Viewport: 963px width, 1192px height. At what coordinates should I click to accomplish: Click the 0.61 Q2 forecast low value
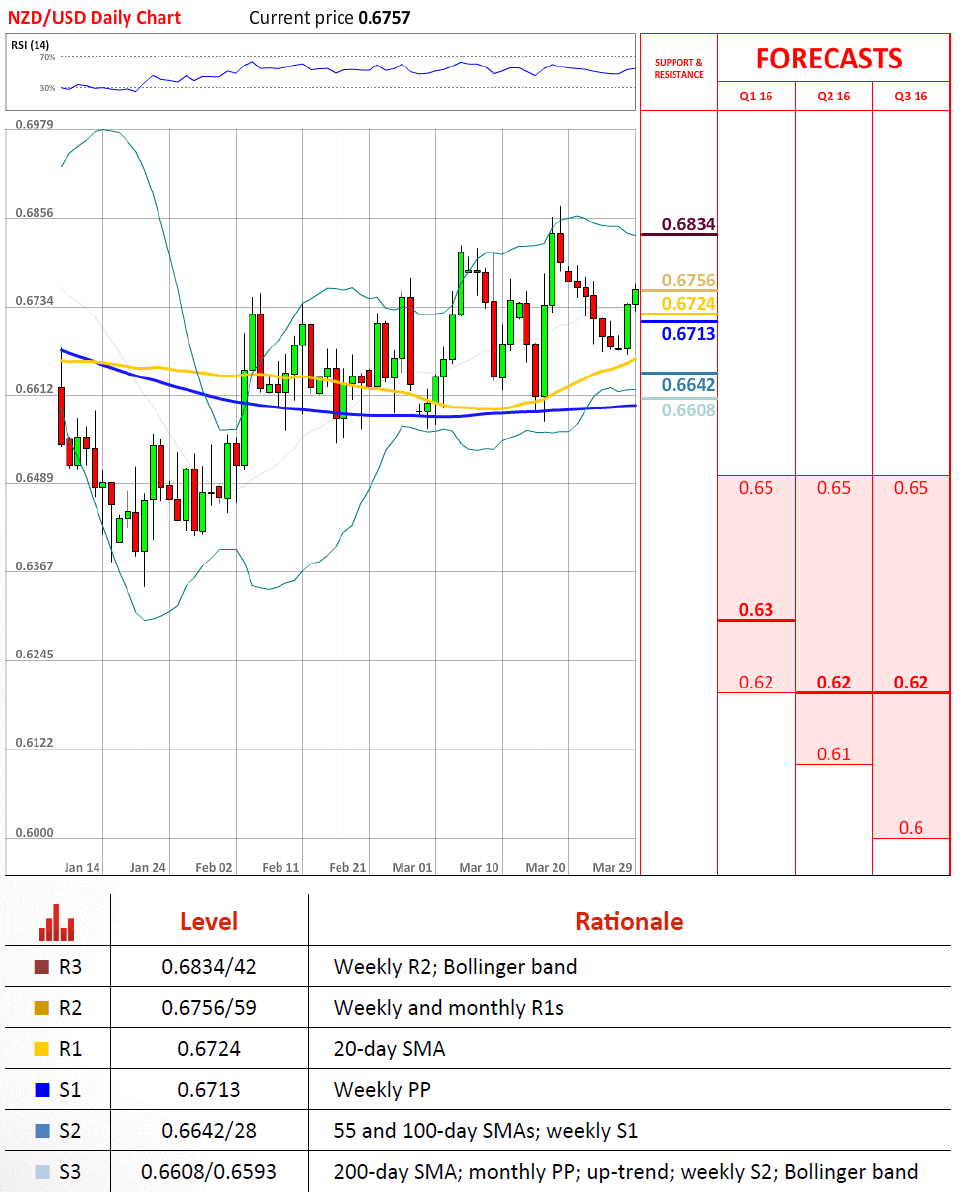834,754
